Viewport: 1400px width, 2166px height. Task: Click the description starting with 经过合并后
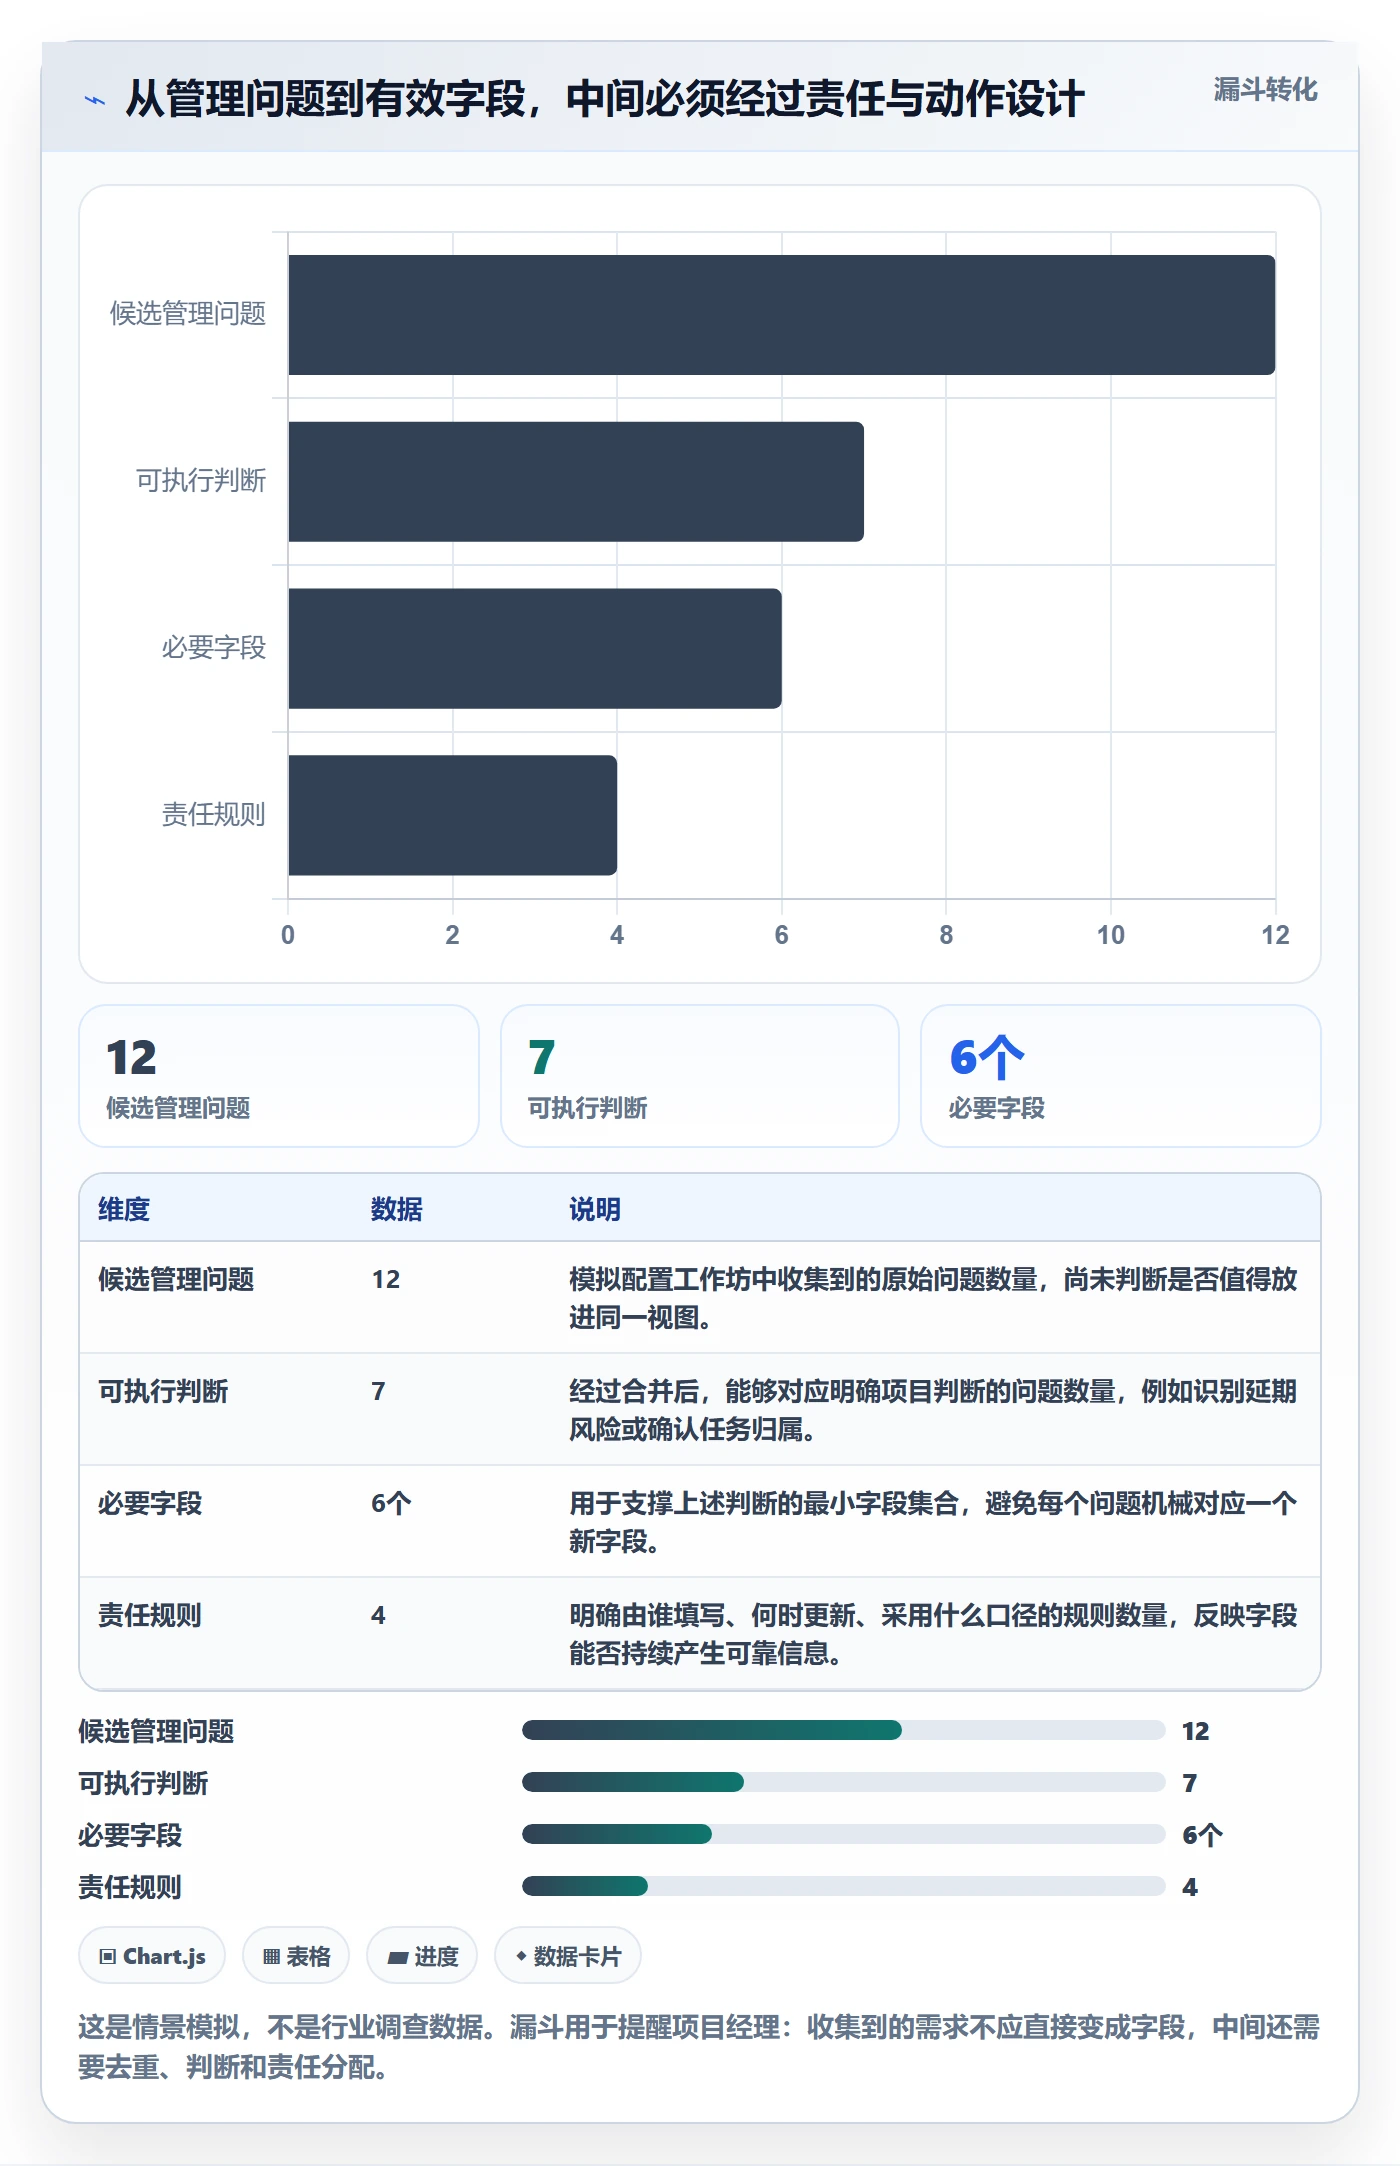[933, 1410]
